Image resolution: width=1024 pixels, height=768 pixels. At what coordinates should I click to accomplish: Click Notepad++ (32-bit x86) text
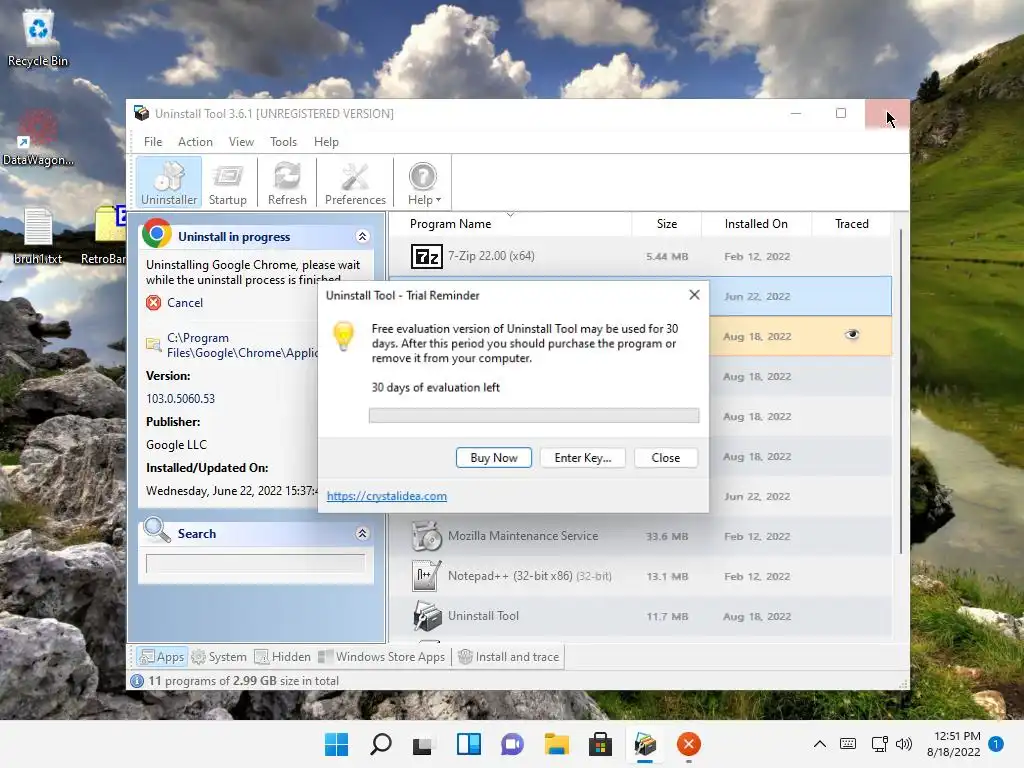pos(510,576)
